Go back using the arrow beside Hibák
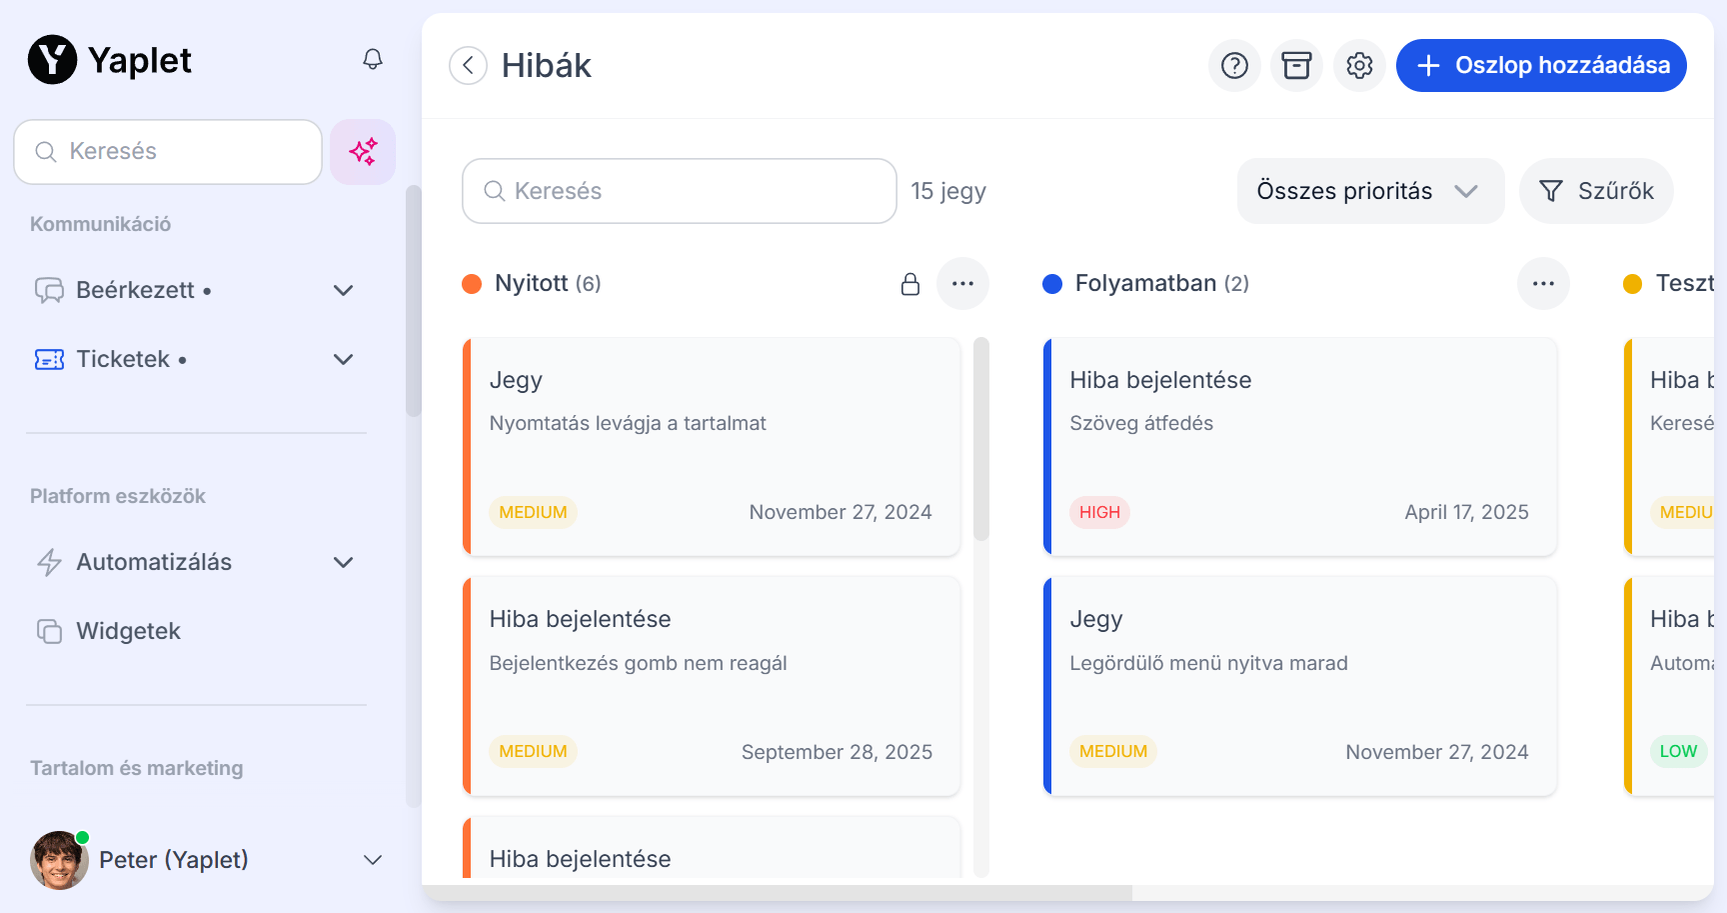The width and height of the screenshot is (1727, 913). 468,66
